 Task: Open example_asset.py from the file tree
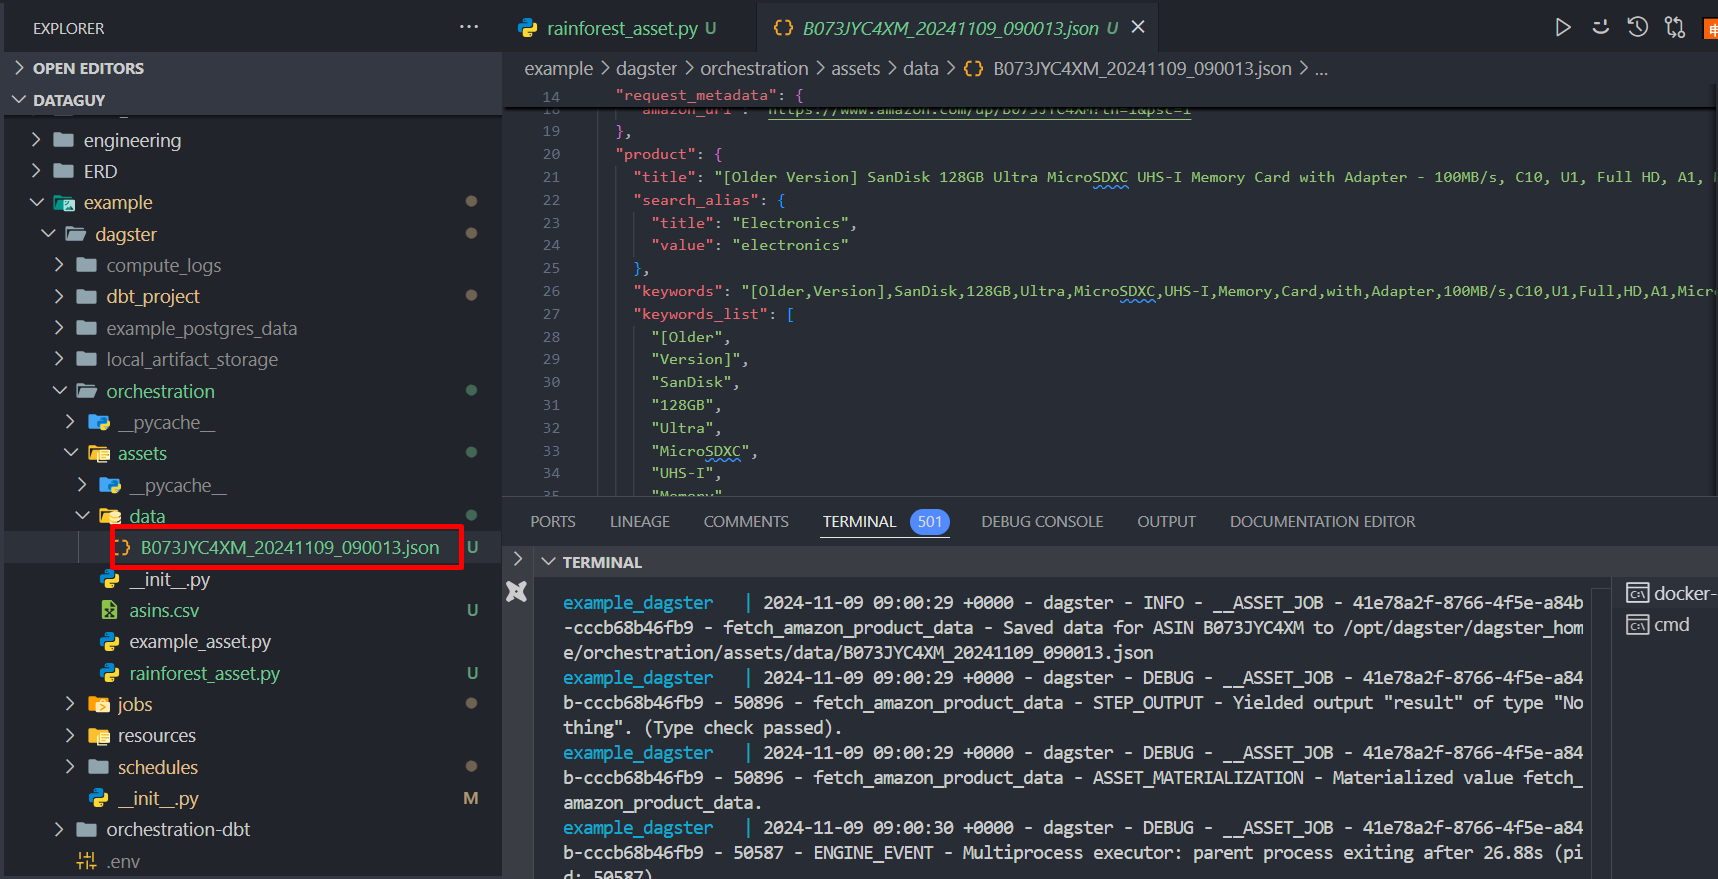(x=200, y=642)
